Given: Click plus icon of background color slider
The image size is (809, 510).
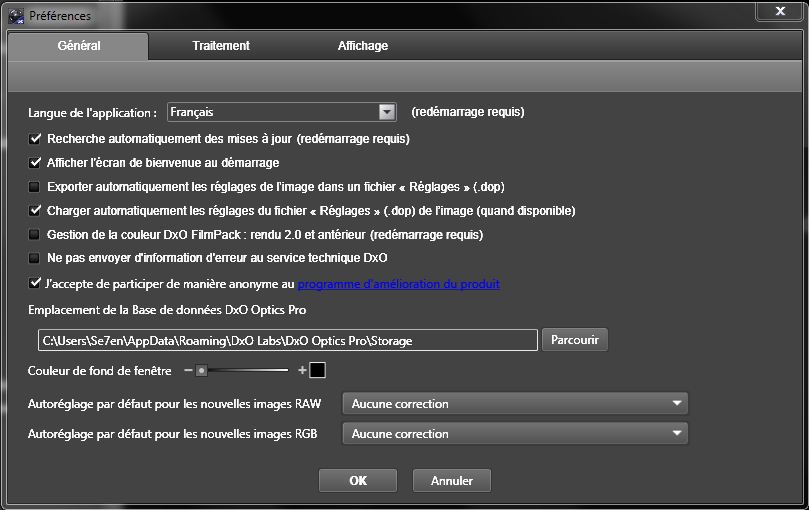Looking at the screenshot, I should (302, 370).
